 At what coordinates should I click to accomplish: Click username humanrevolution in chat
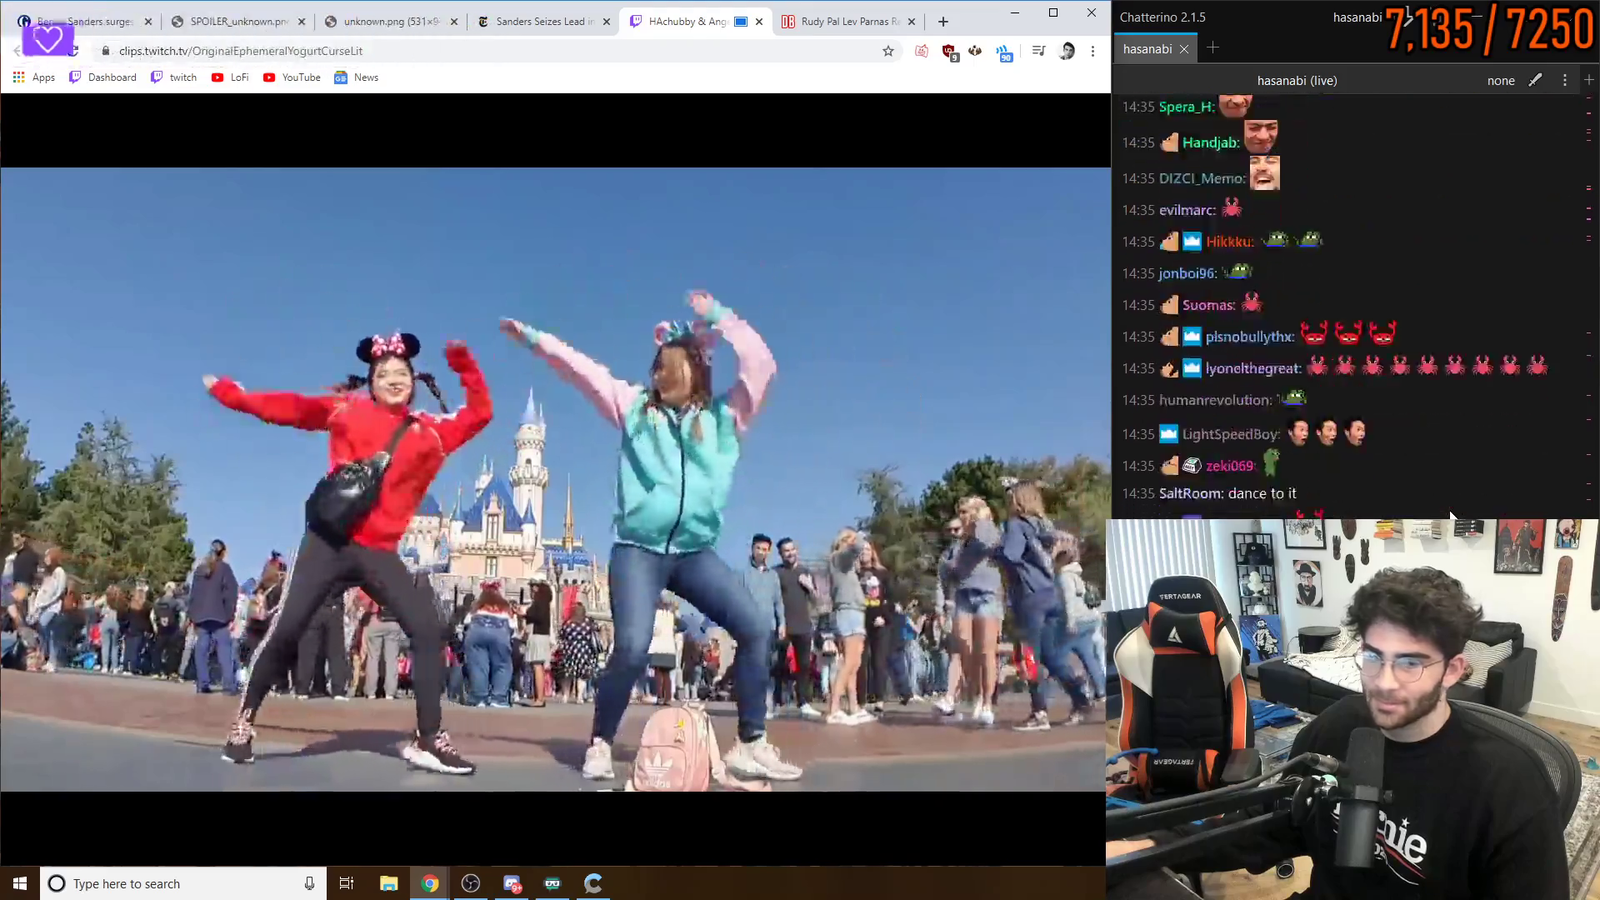click(x=1215, y=400)
